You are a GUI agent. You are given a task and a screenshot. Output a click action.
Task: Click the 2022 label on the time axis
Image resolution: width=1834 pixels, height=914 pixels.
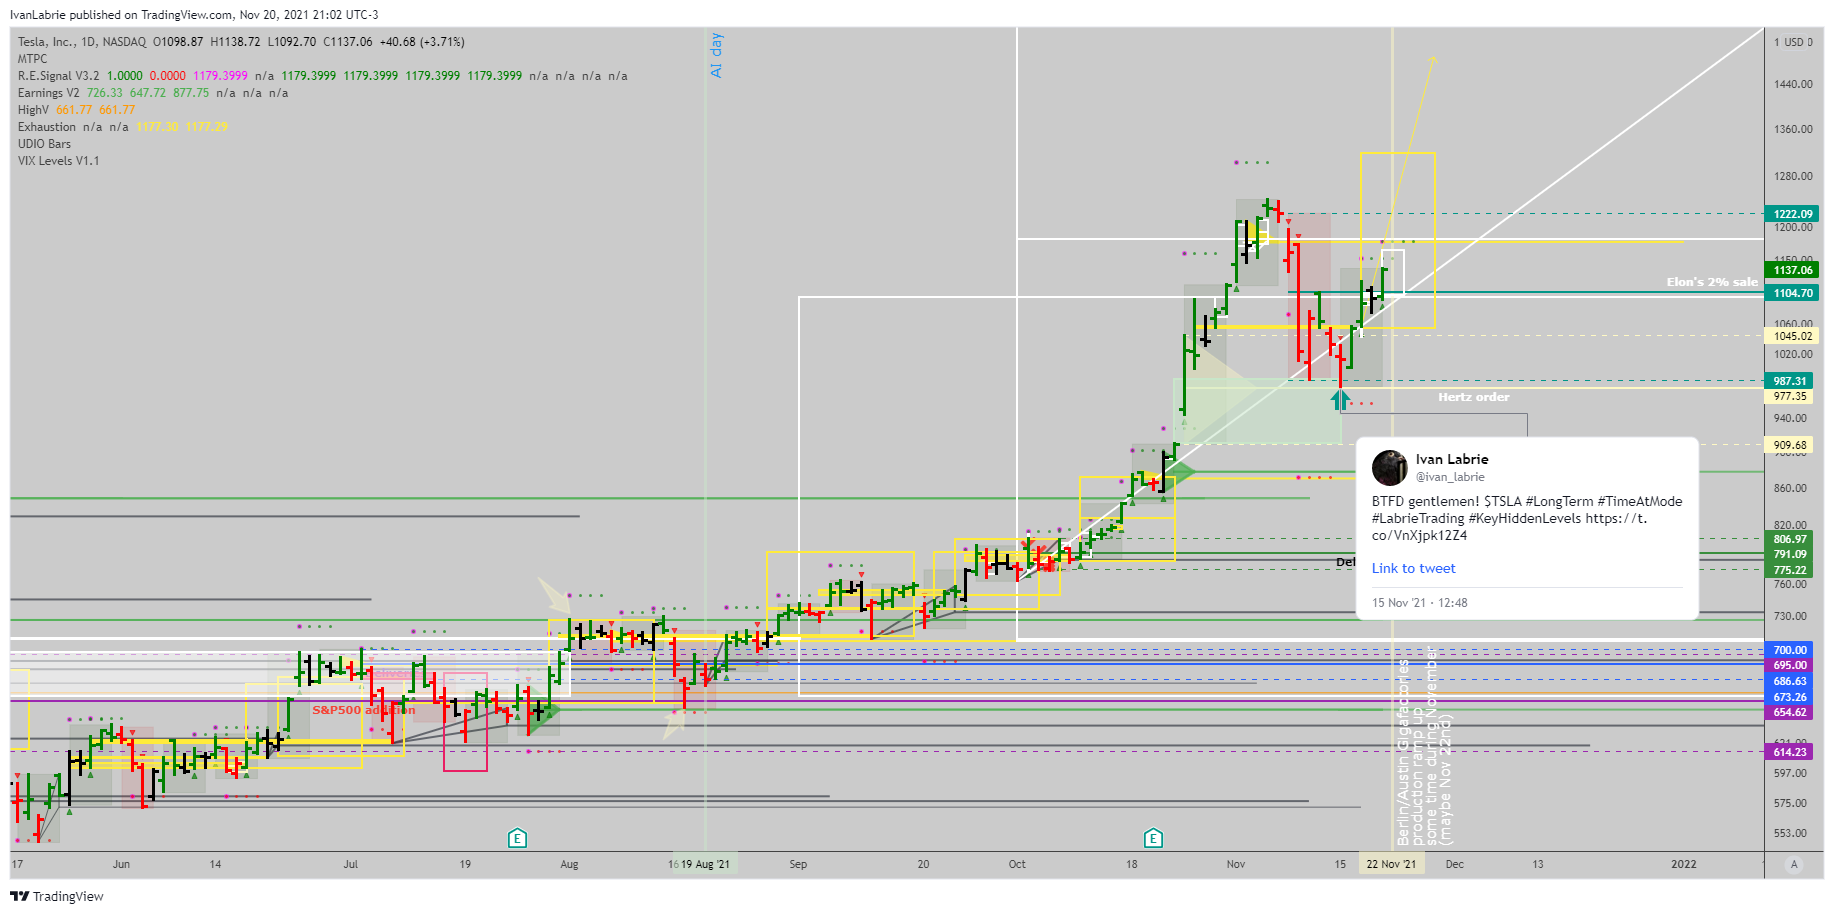click(x=1684, y=864)
